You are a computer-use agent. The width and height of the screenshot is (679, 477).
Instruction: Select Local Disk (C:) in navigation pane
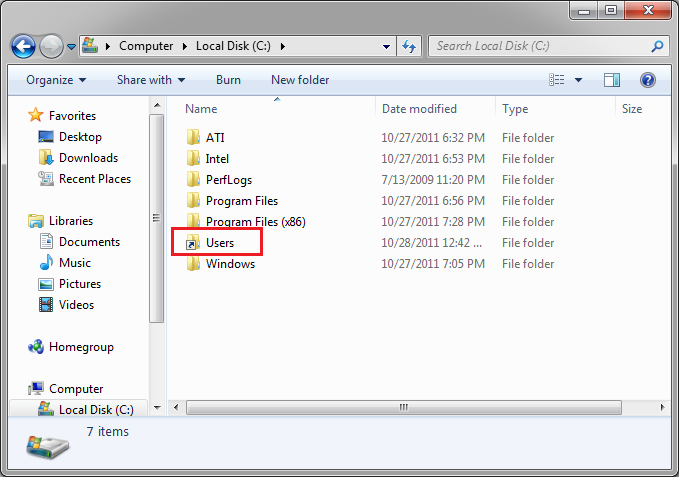[x=96, y=409]
